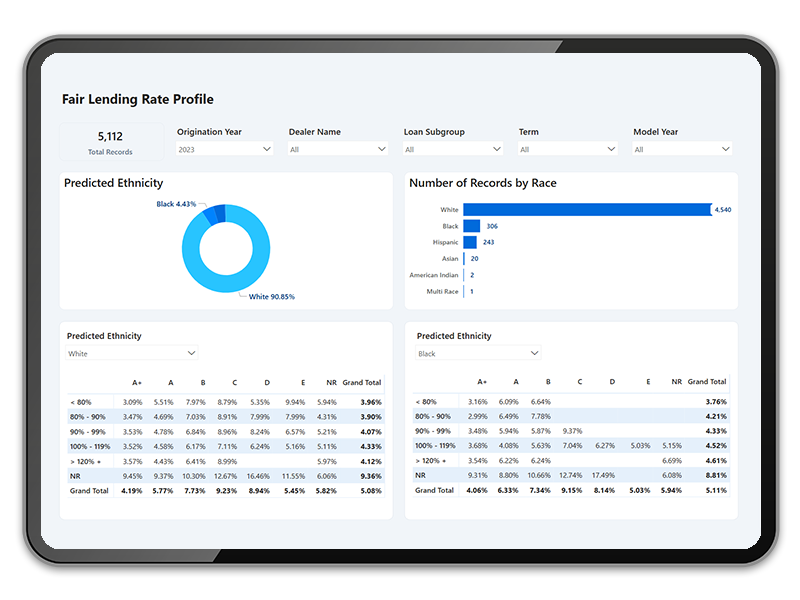Click the "4.07%" grand total in the White table
The height and width of the screenshot is (600, 800).
[371, 432]
